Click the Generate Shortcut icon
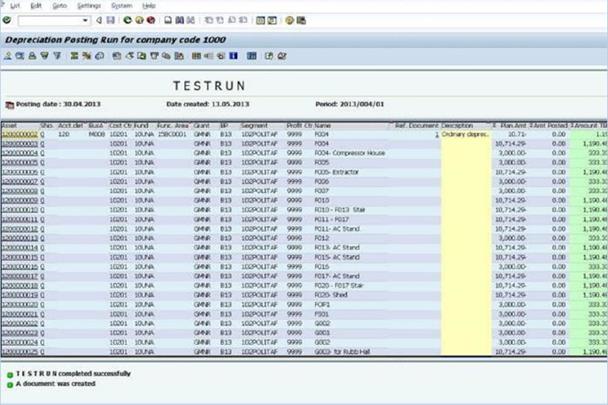 click(x=272, y=20)
